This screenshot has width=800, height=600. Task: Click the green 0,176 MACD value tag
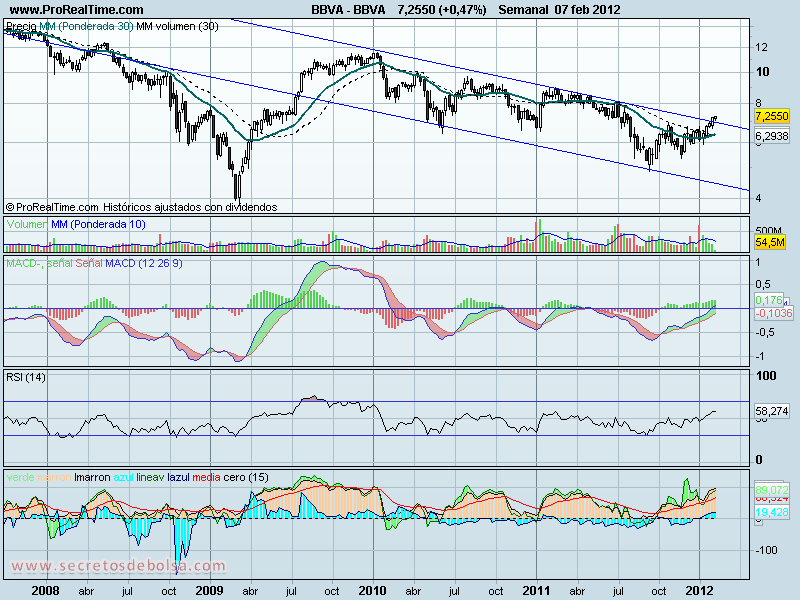768,300
